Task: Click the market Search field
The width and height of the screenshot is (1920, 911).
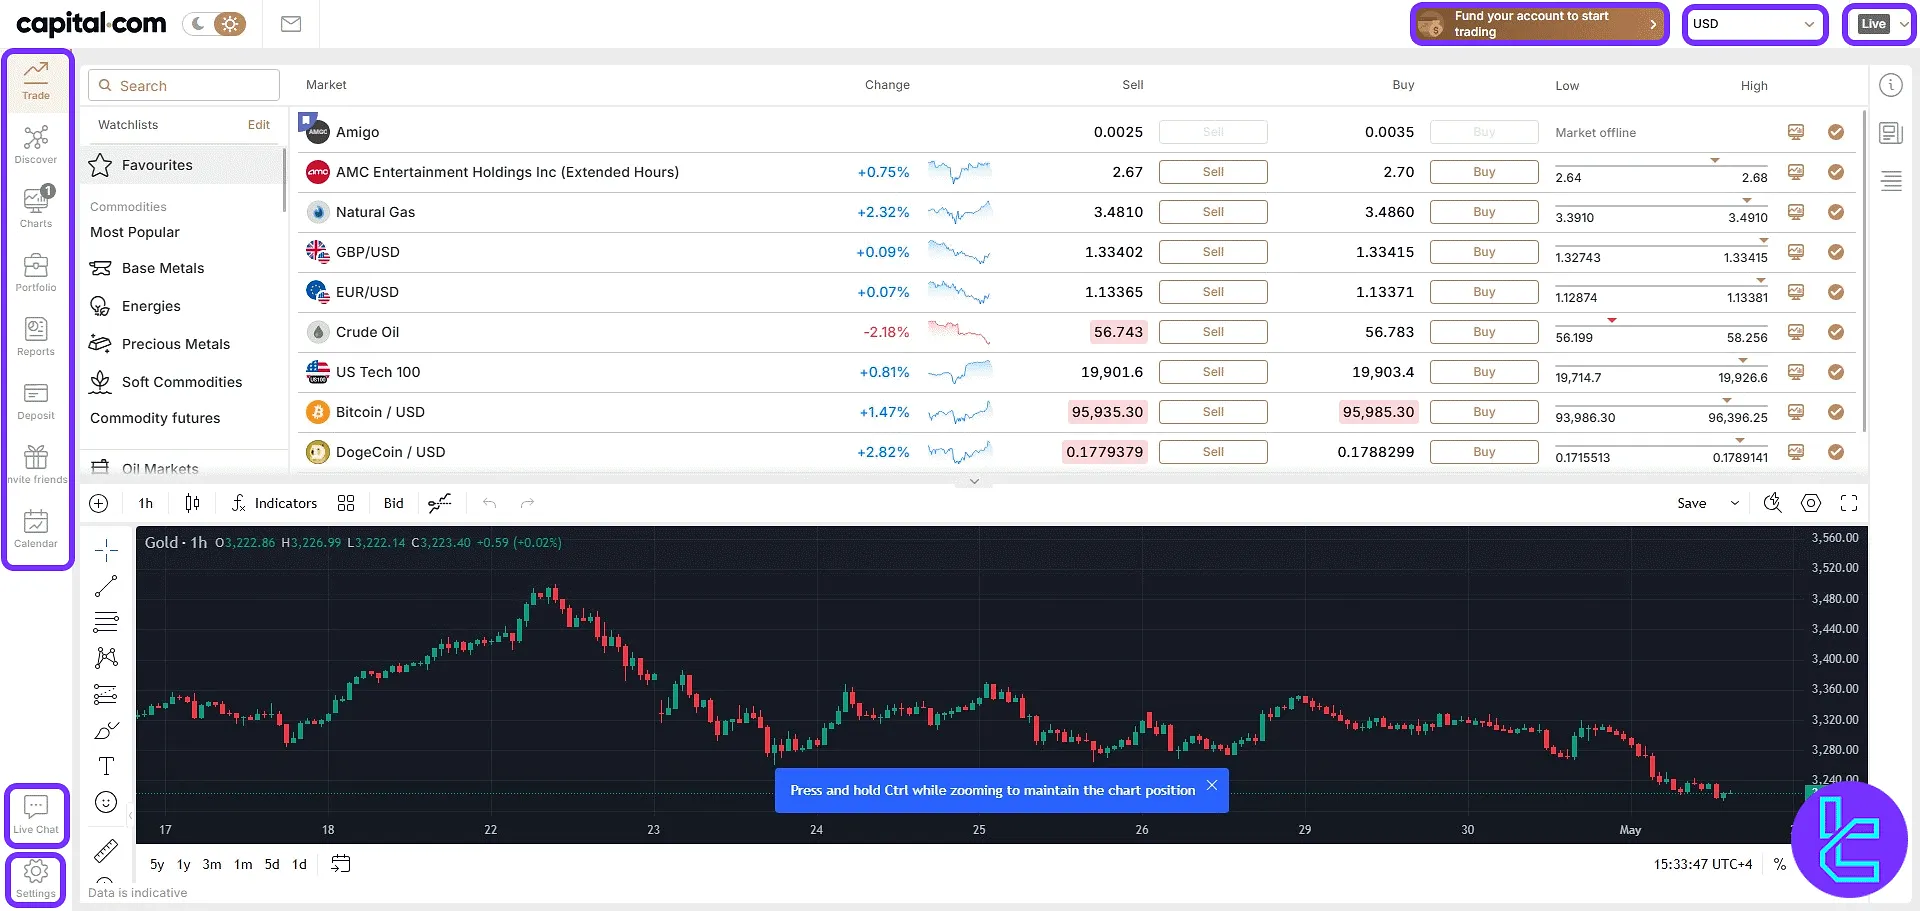Action: coord(184,85)
